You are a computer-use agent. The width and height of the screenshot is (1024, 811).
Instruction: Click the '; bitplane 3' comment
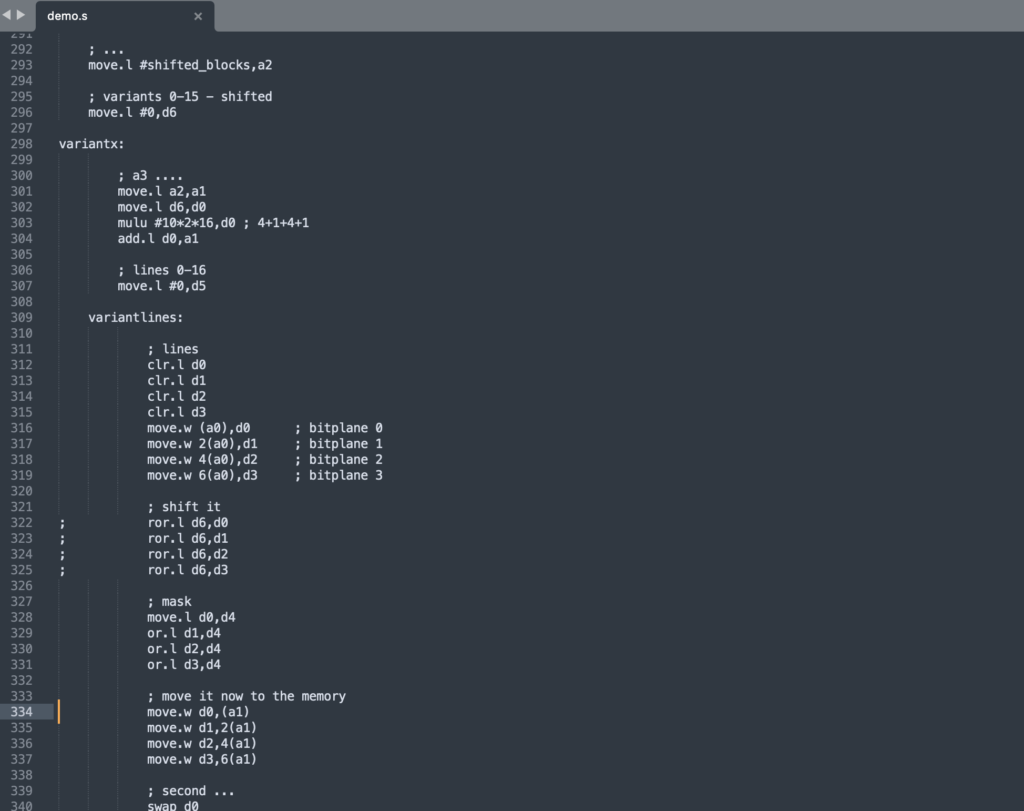pos(338,476)
